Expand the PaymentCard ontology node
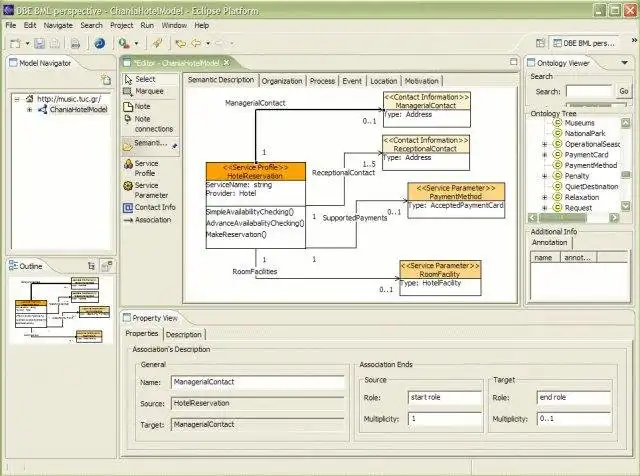The height and width of the screenshot is (476, 640). [544, 154]
